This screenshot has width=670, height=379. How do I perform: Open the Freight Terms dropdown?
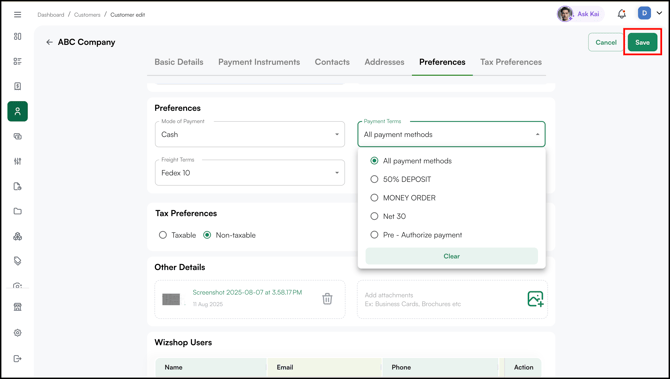click(x=250, y=173)
